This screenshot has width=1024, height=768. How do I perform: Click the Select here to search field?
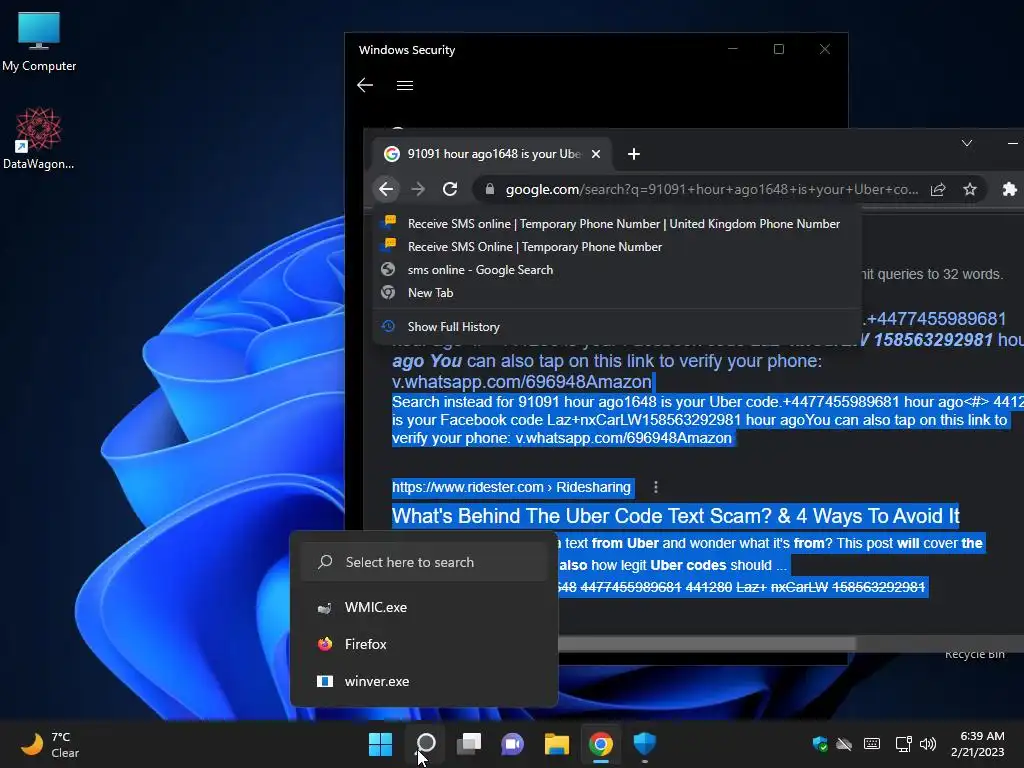(424, 562)
